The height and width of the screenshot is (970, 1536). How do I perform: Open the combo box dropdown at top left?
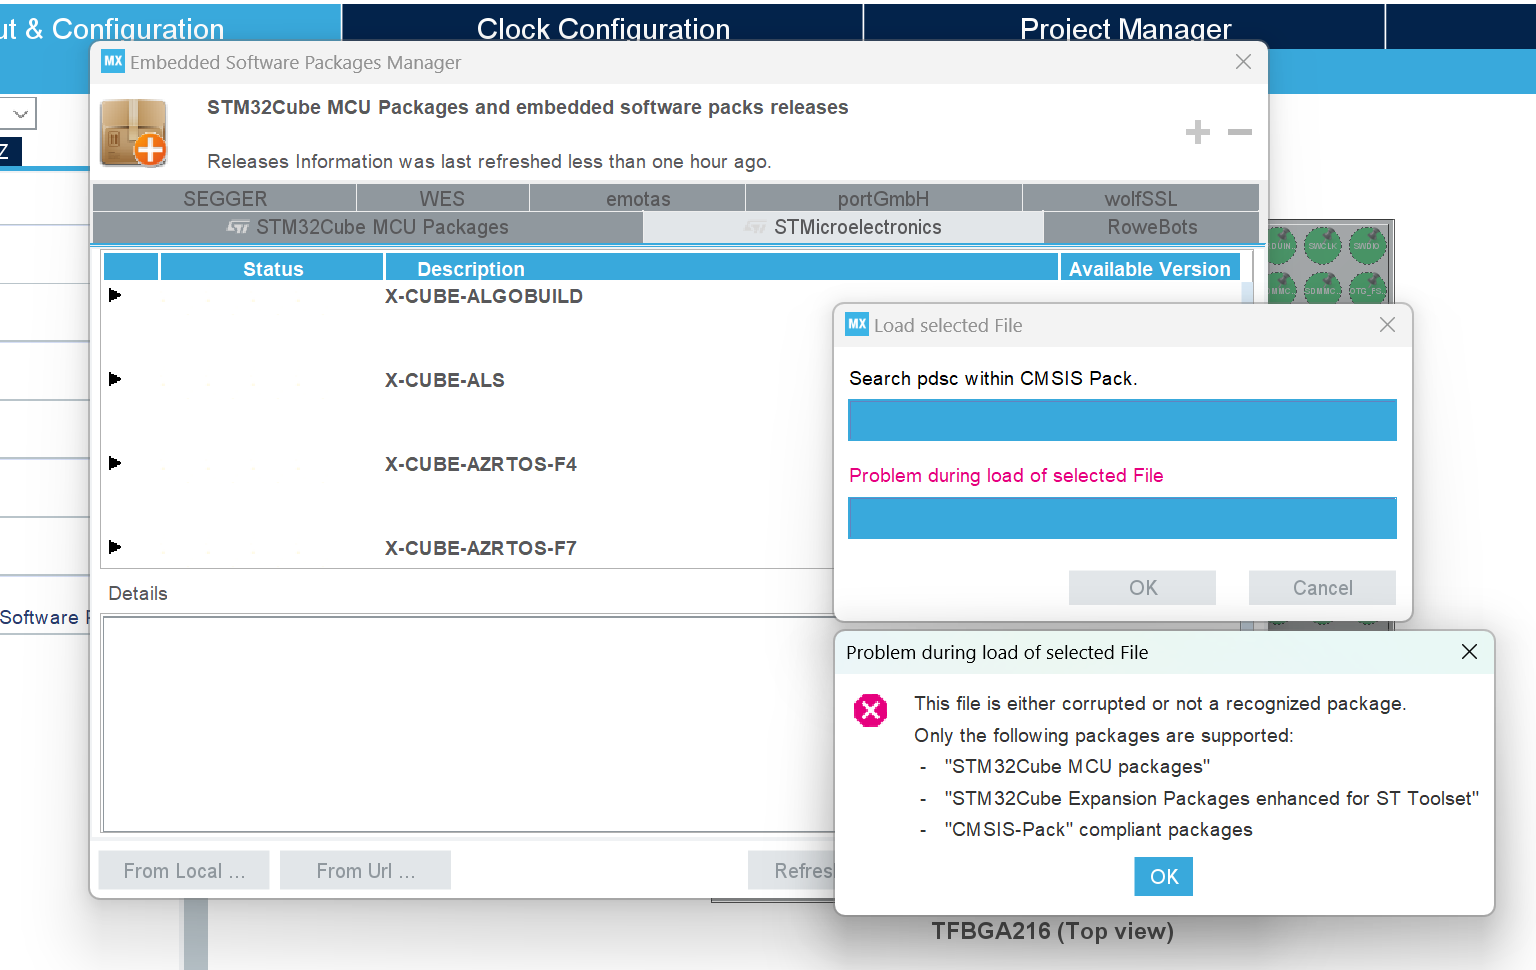19,113
